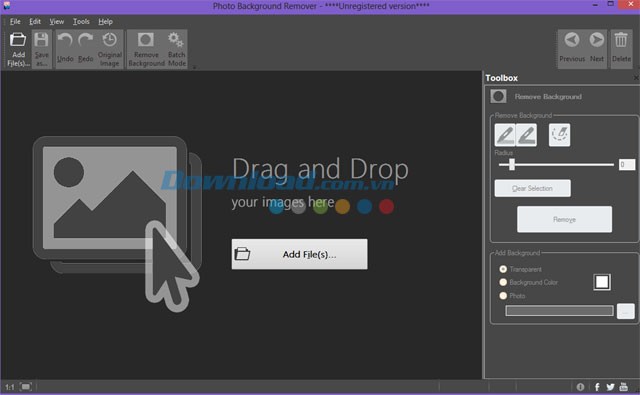
Task: Click the Remove button in Toolbox
Action: [x=564, y=219]
